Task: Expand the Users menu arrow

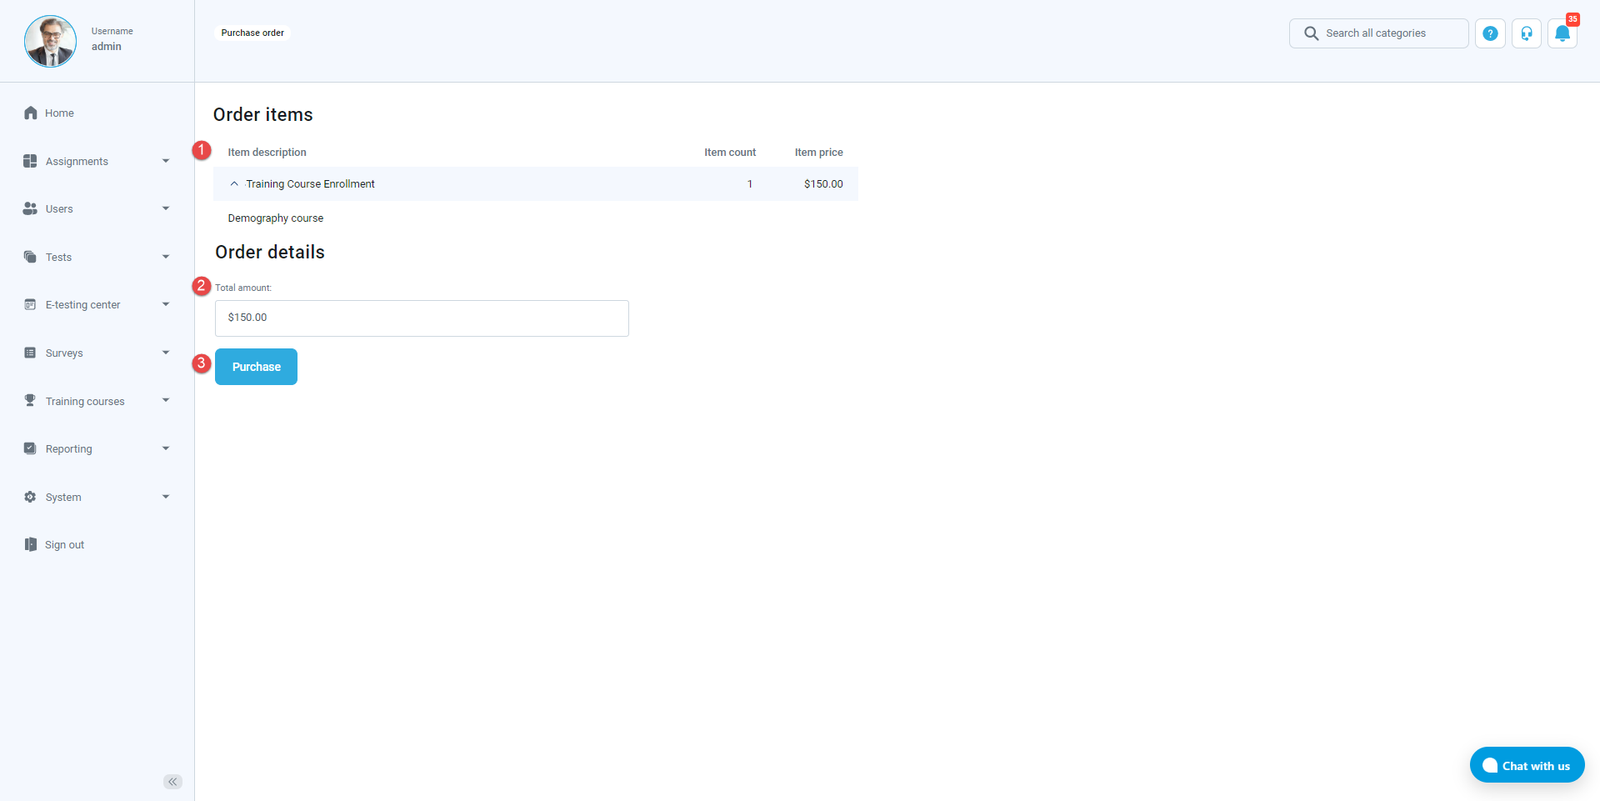Action: coord(166,209)
